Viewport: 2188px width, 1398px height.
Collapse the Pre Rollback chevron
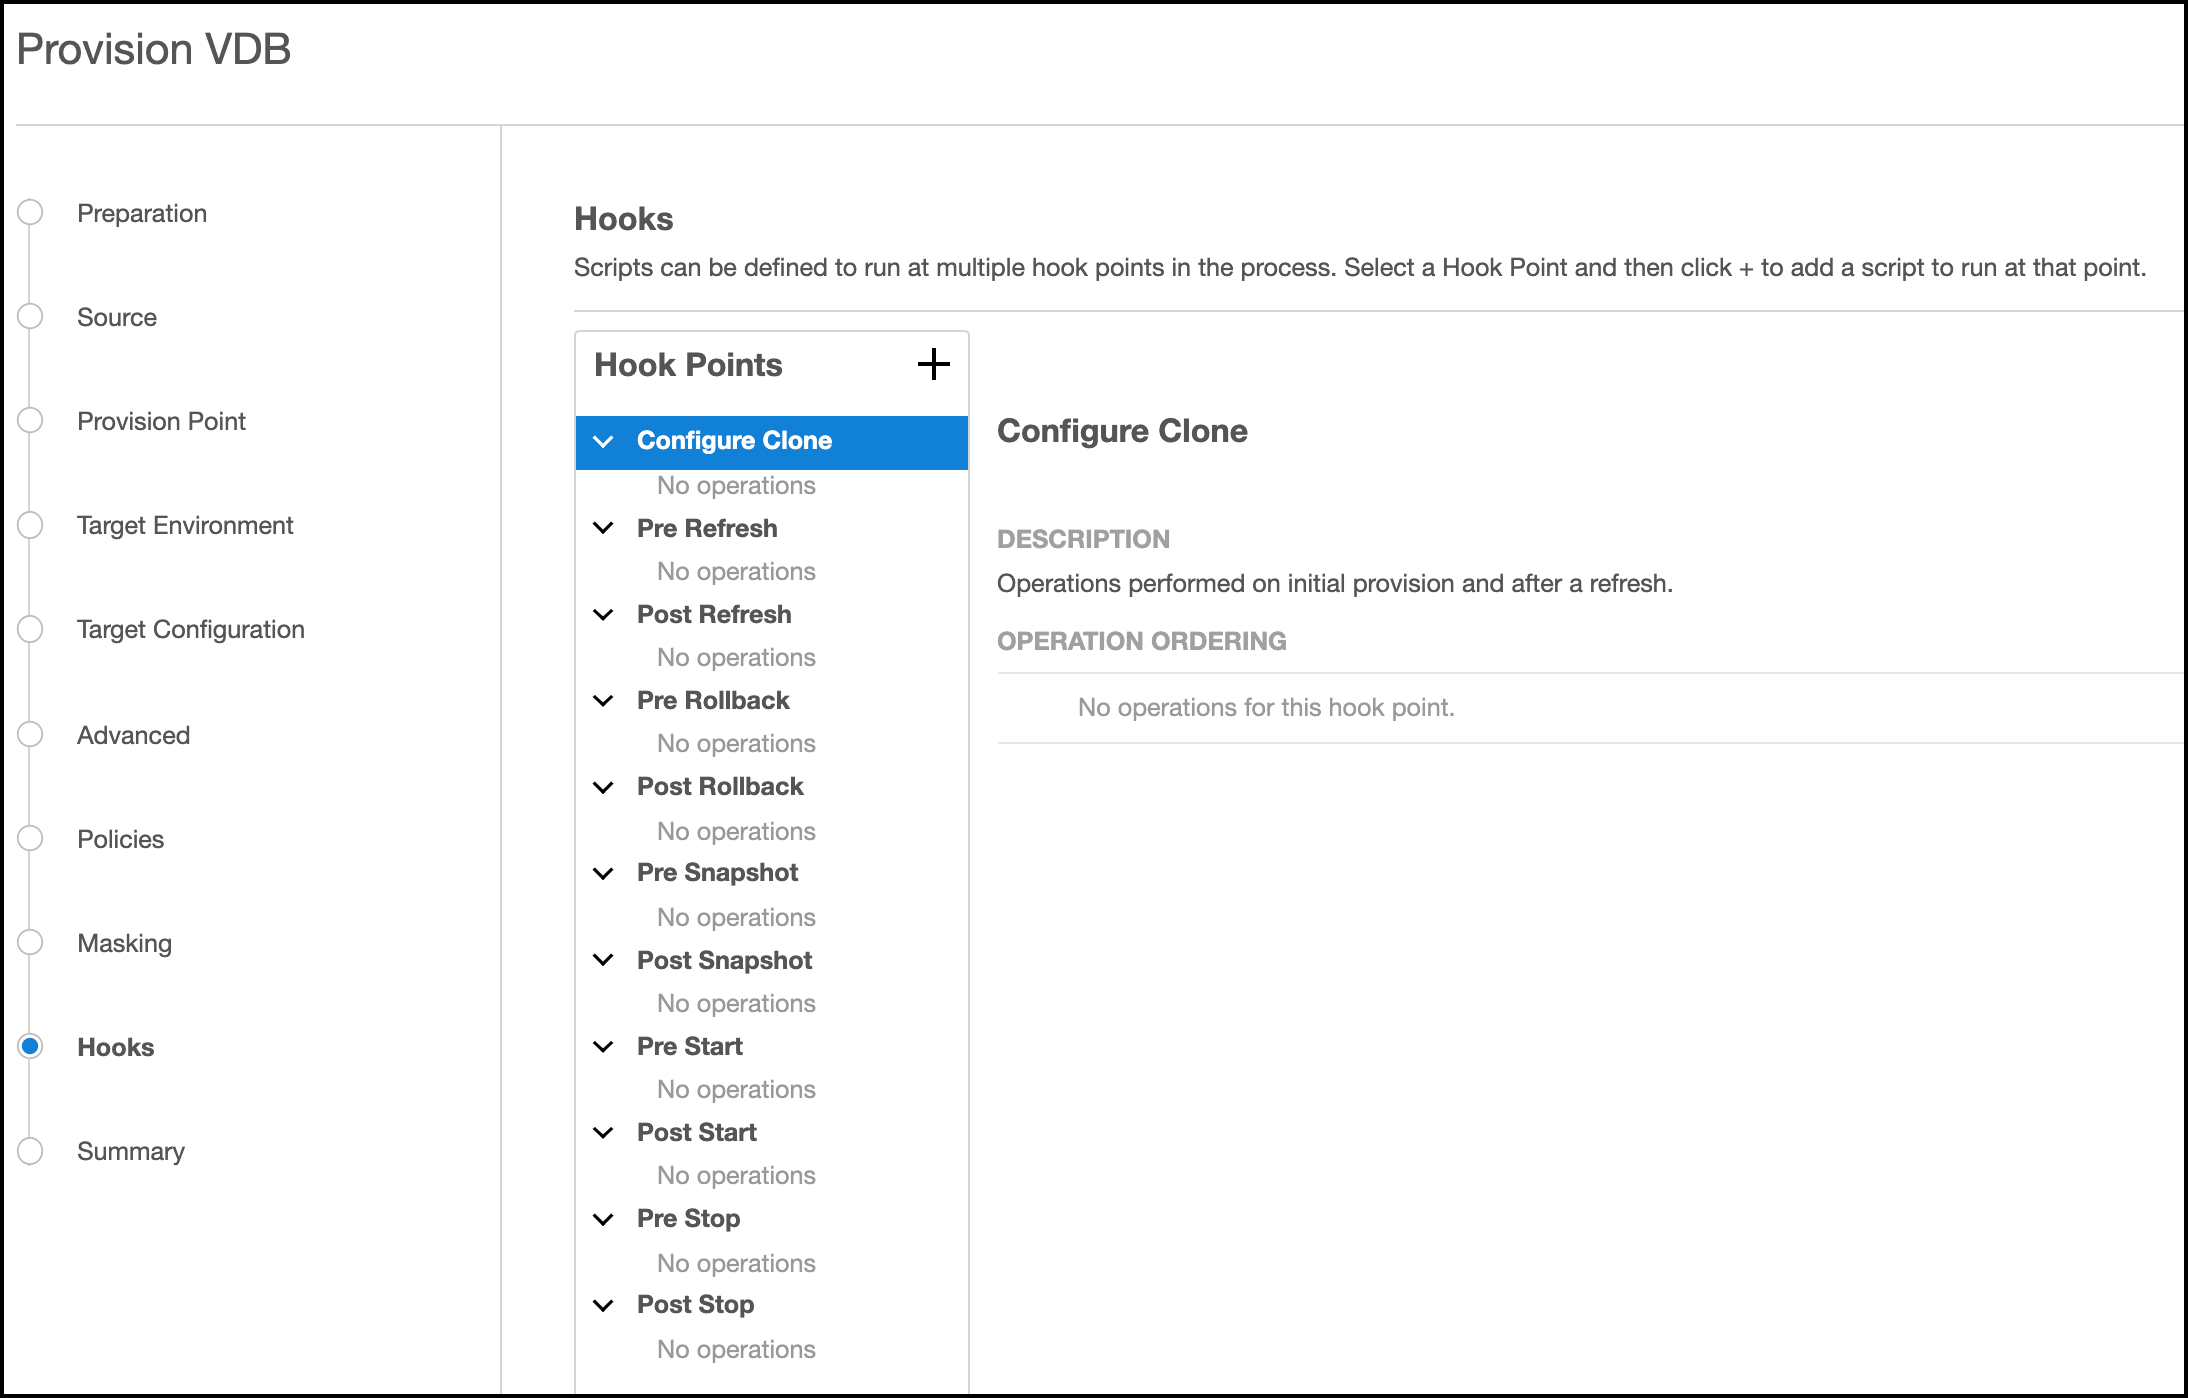click(603, 700)
